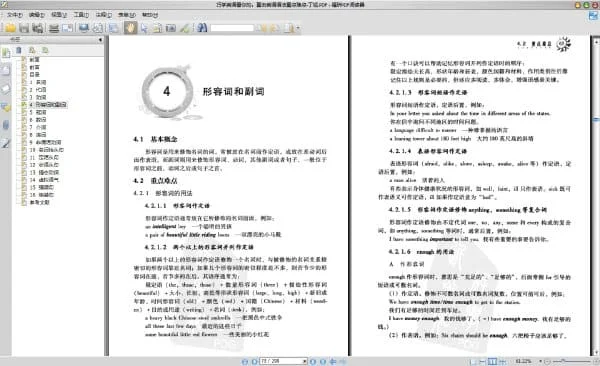The width and height of the screenshot is (600, 366).
Task: Open the zoom percentage dropdown
Action: click(x=540, y=361)
